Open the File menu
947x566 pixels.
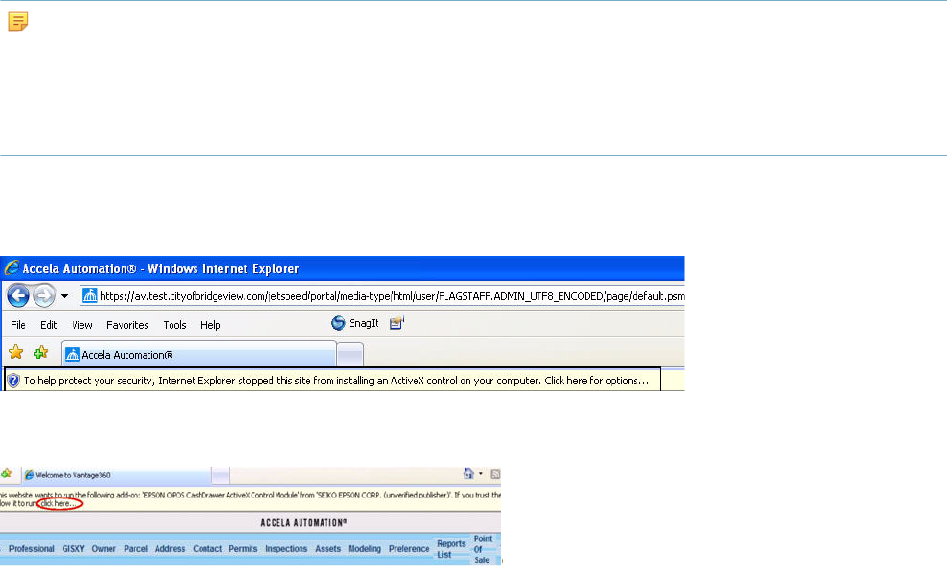click(18, 325)
